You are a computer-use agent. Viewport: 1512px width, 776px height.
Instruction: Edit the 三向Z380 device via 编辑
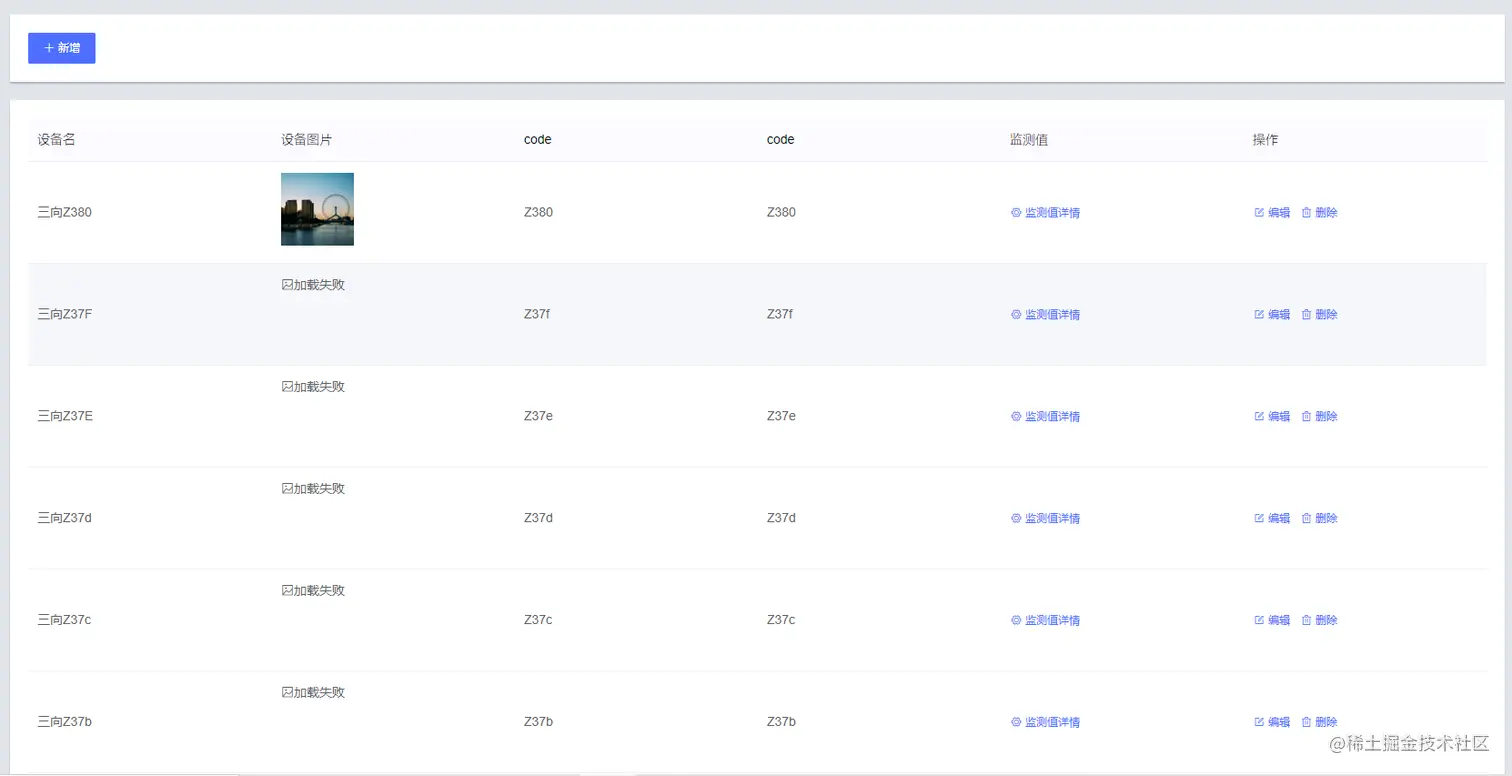coord(1272,213)
